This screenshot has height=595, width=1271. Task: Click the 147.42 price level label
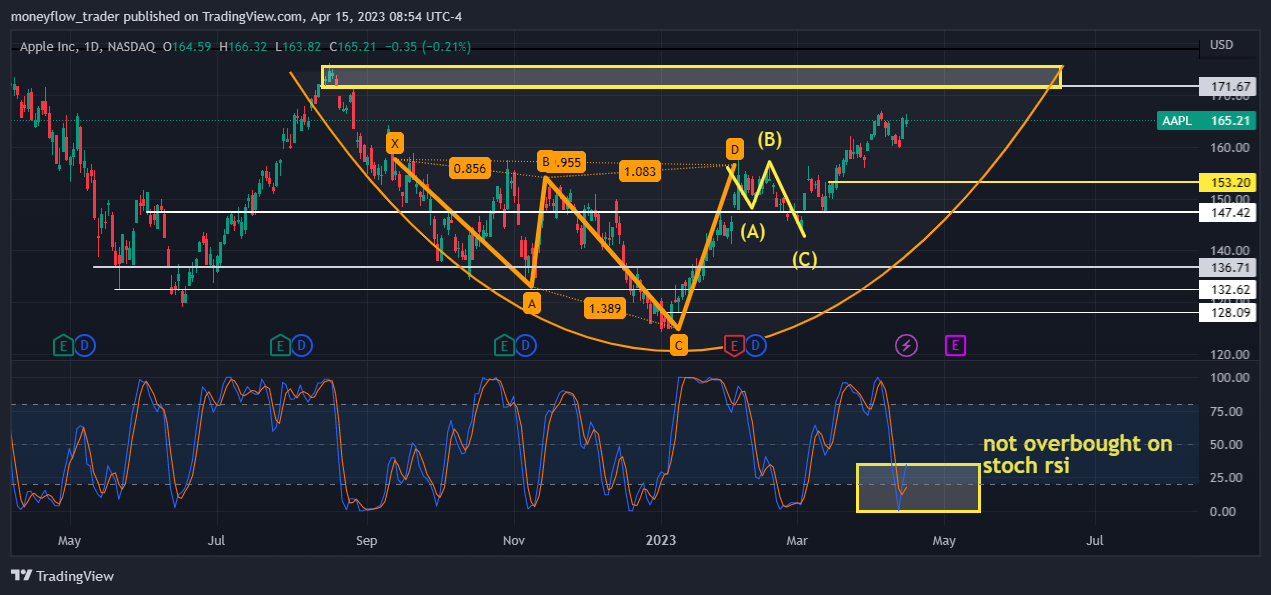[1229, 212]
